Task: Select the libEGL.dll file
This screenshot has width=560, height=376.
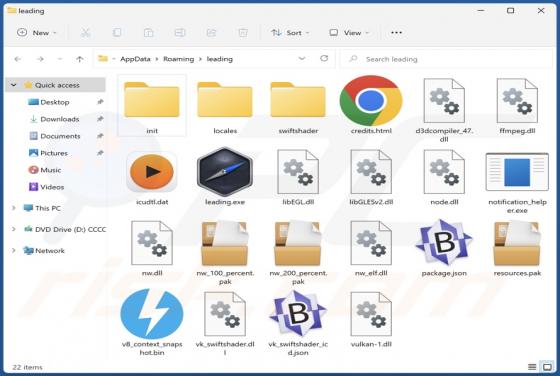Action: click(x=298, y=177)
